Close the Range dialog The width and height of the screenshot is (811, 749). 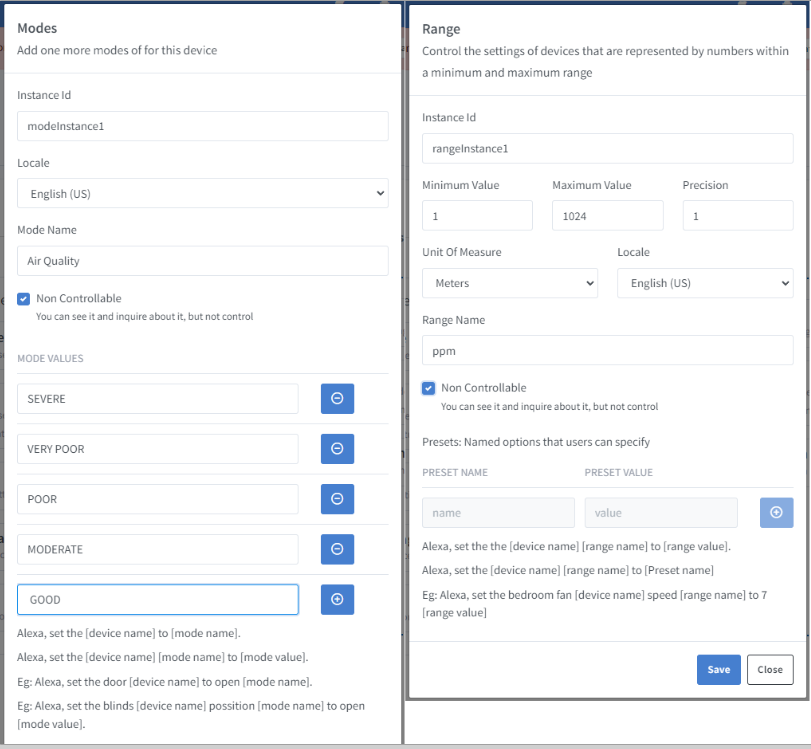769,669
